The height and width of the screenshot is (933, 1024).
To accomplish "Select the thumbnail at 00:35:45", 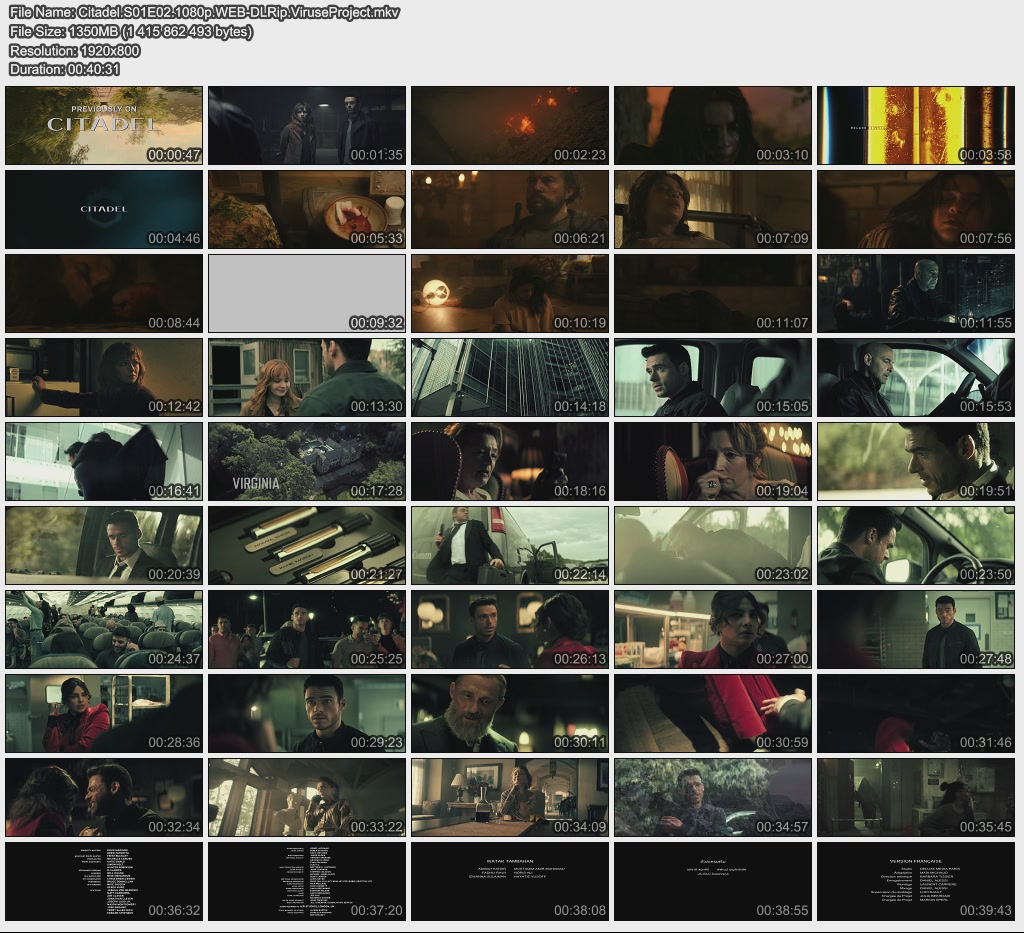I will coord(916,797).
